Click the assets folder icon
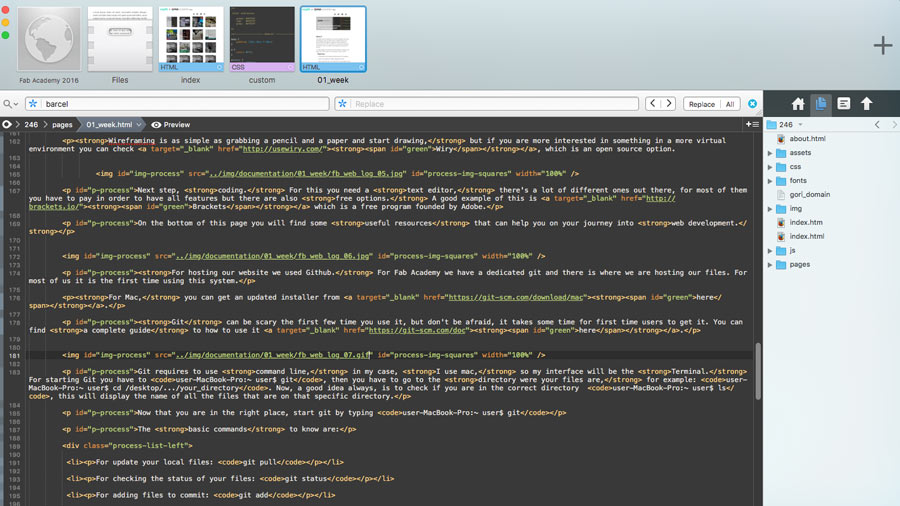This screenshot has width=900, height=506. (x=781, y=153)
